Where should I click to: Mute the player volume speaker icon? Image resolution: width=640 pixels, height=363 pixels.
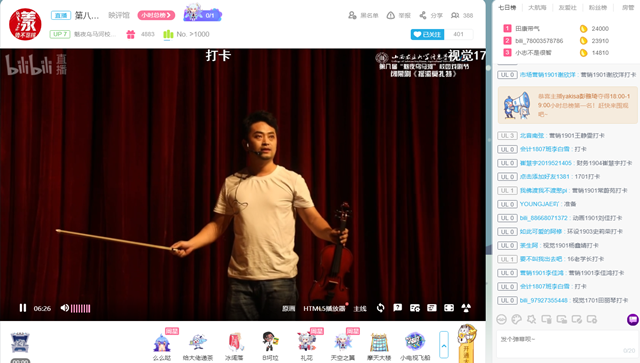click(x=64, y=308)
